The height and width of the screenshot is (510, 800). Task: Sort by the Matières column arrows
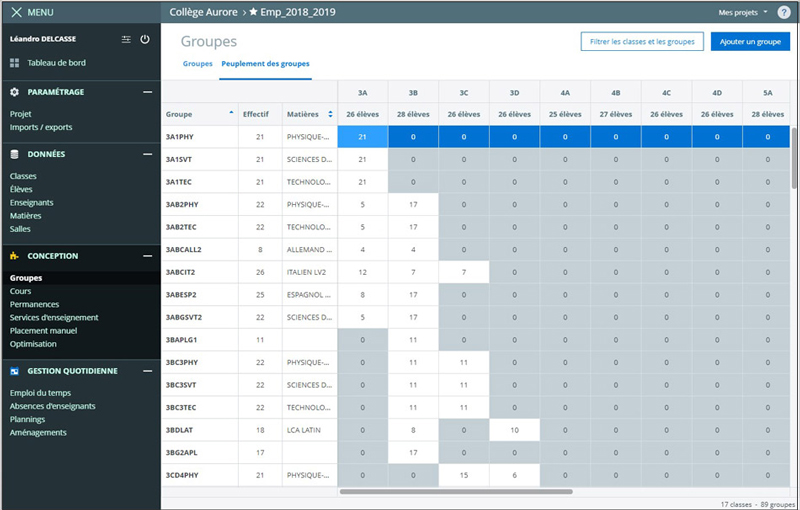[x=330, y=114]
